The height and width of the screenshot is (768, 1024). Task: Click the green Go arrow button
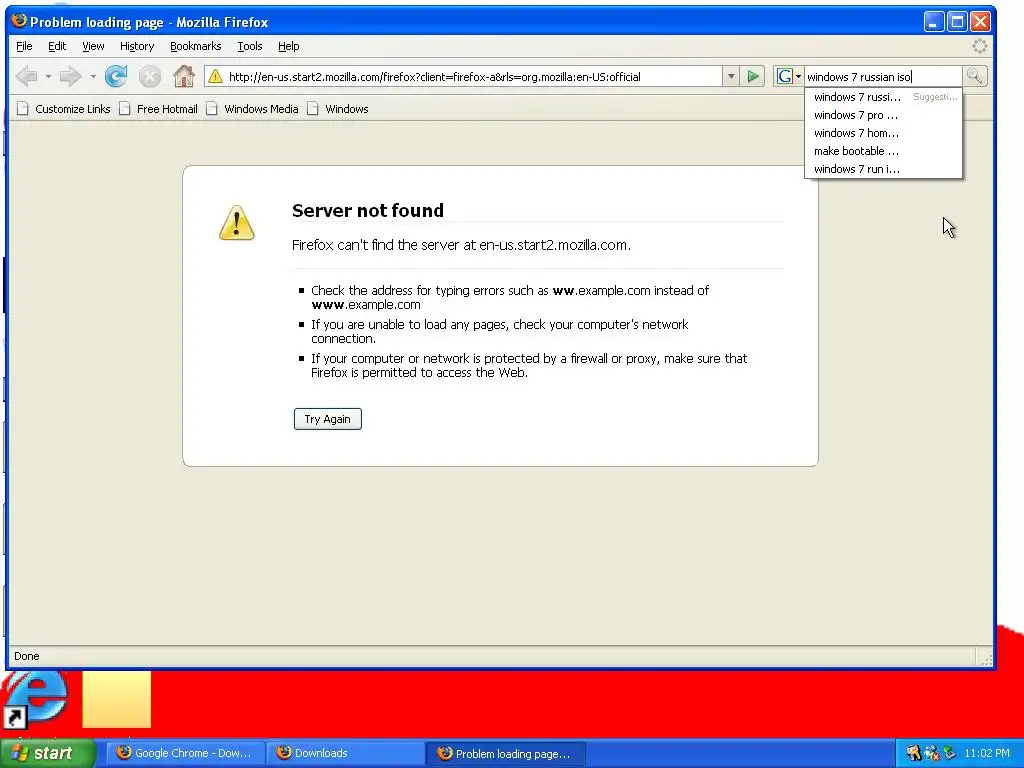click(753, 76)
